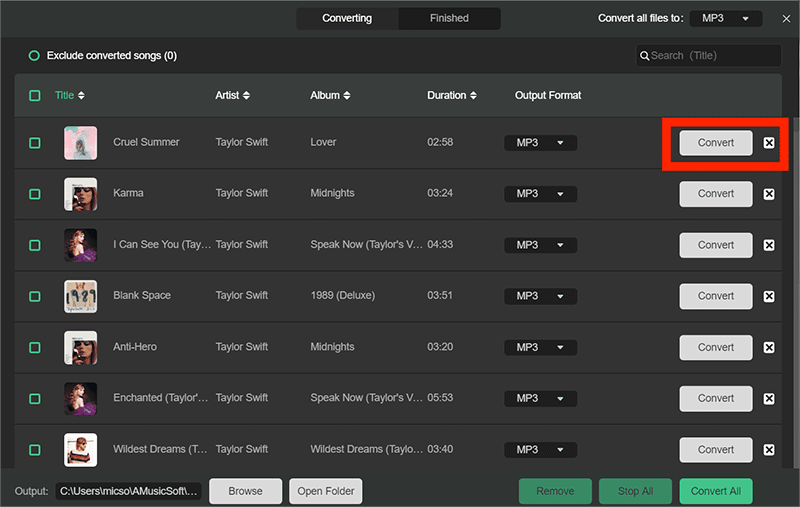Screen dimensions: 800x507
Task: Open Convert all files to dropdown
Action: click(726, 18)
